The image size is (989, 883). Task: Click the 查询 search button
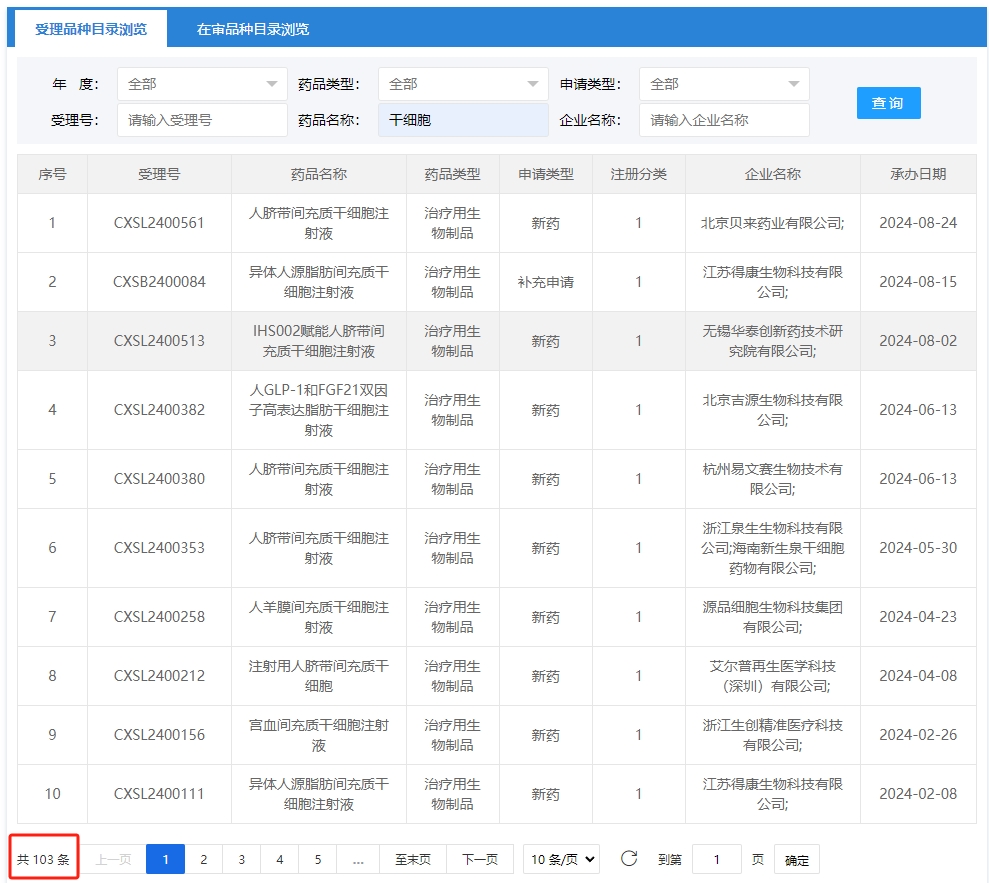[x=888, y=103]
